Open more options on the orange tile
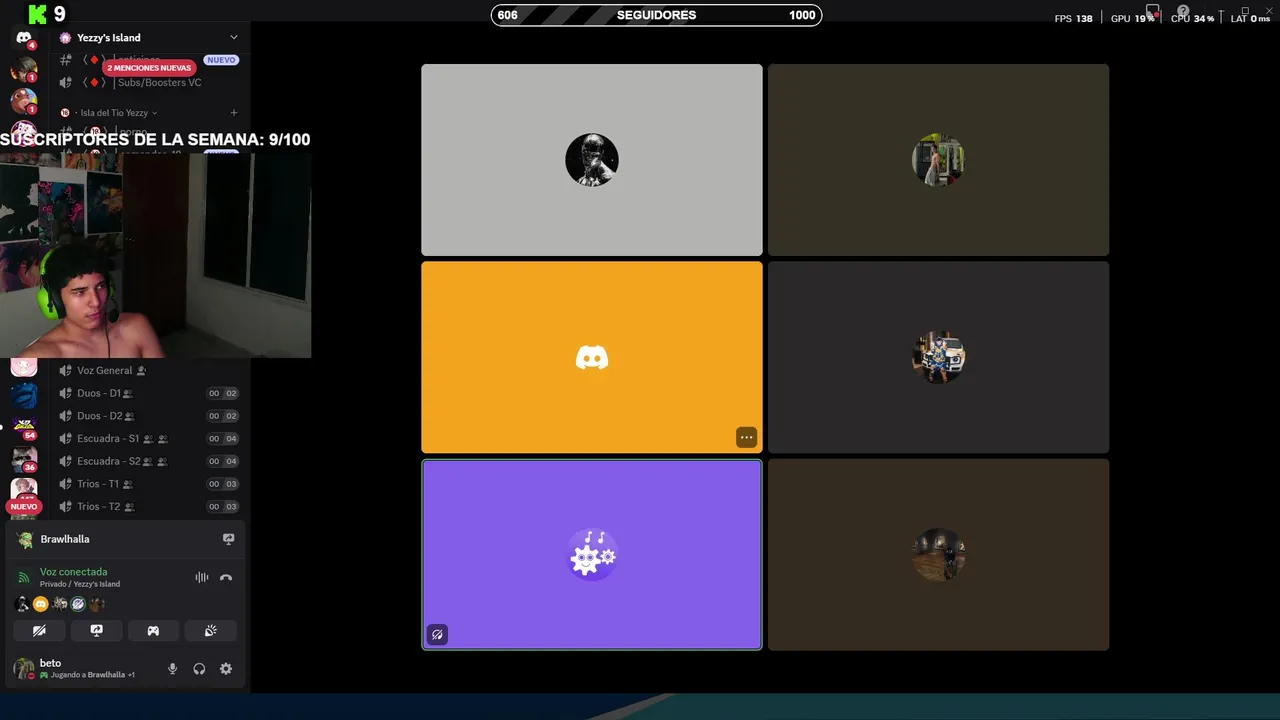Image resolution: width=1280 pixels, height=720 pixels. 746,437
